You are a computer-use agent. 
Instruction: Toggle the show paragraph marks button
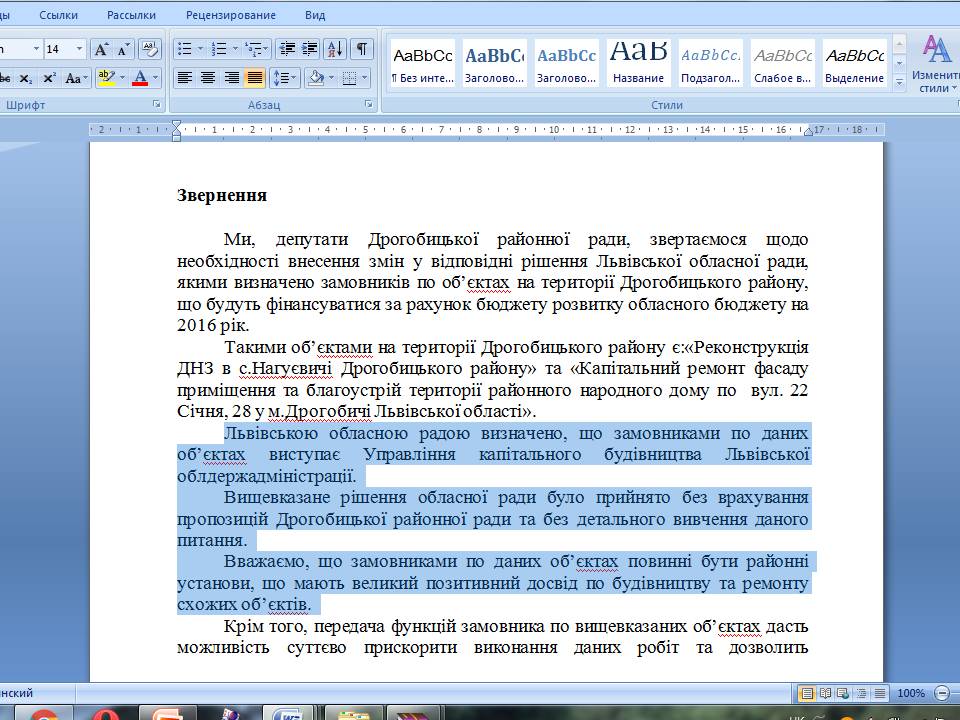(x=361, y=49)
